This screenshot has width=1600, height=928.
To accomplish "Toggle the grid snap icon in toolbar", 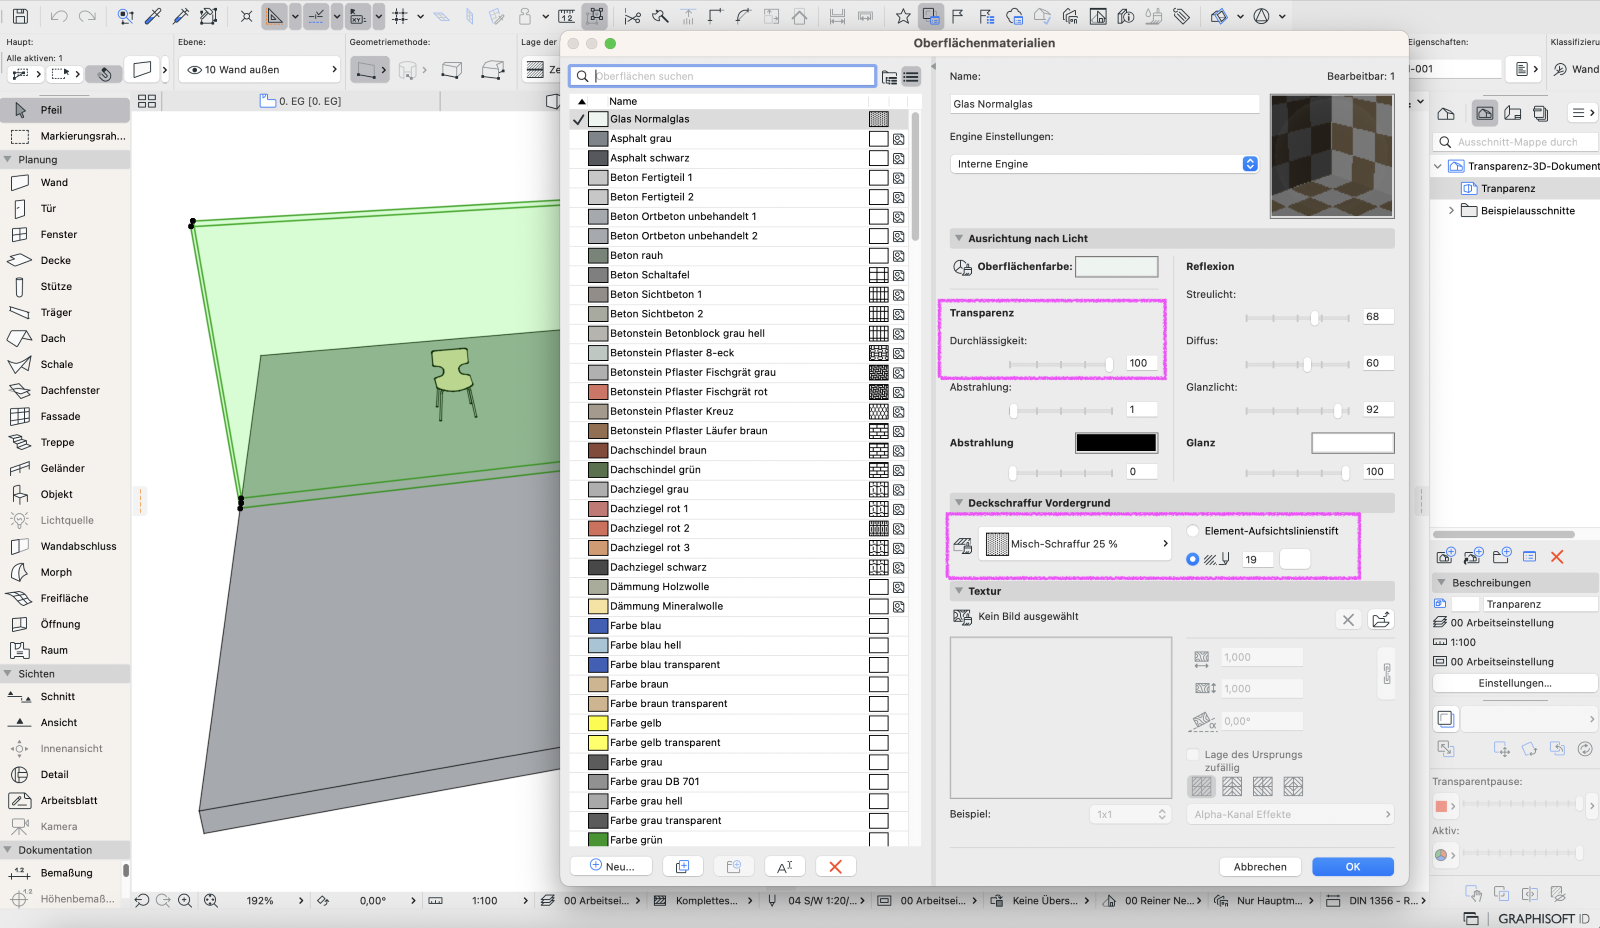I will point(400,16).
